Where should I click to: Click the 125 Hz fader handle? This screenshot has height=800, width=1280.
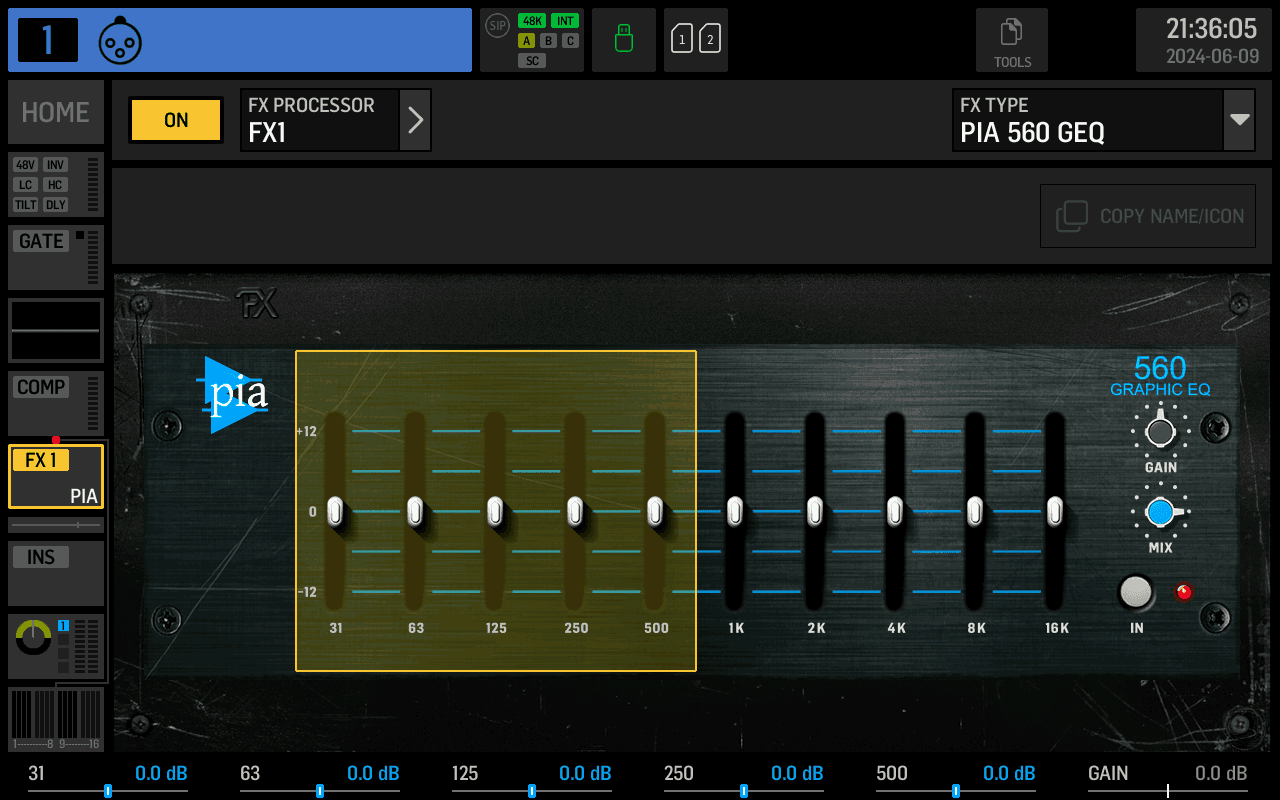495,512
